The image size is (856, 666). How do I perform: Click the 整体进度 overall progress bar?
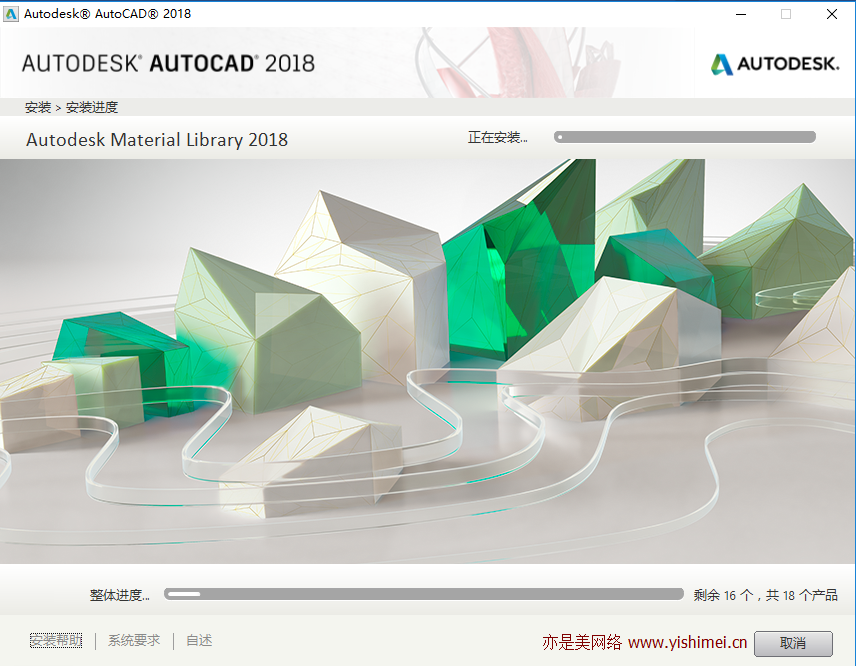(x=424, y=594)
